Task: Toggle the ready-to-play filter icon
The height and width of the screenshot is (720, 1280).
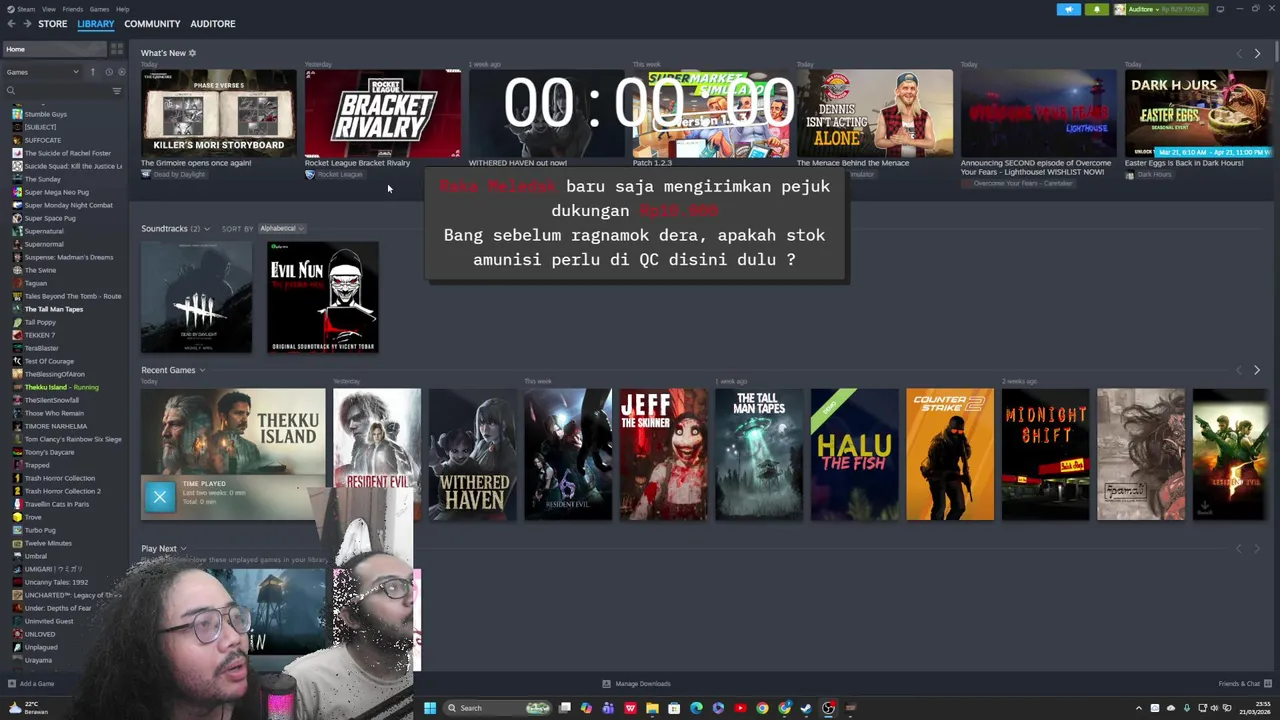Action: (122, 72)
